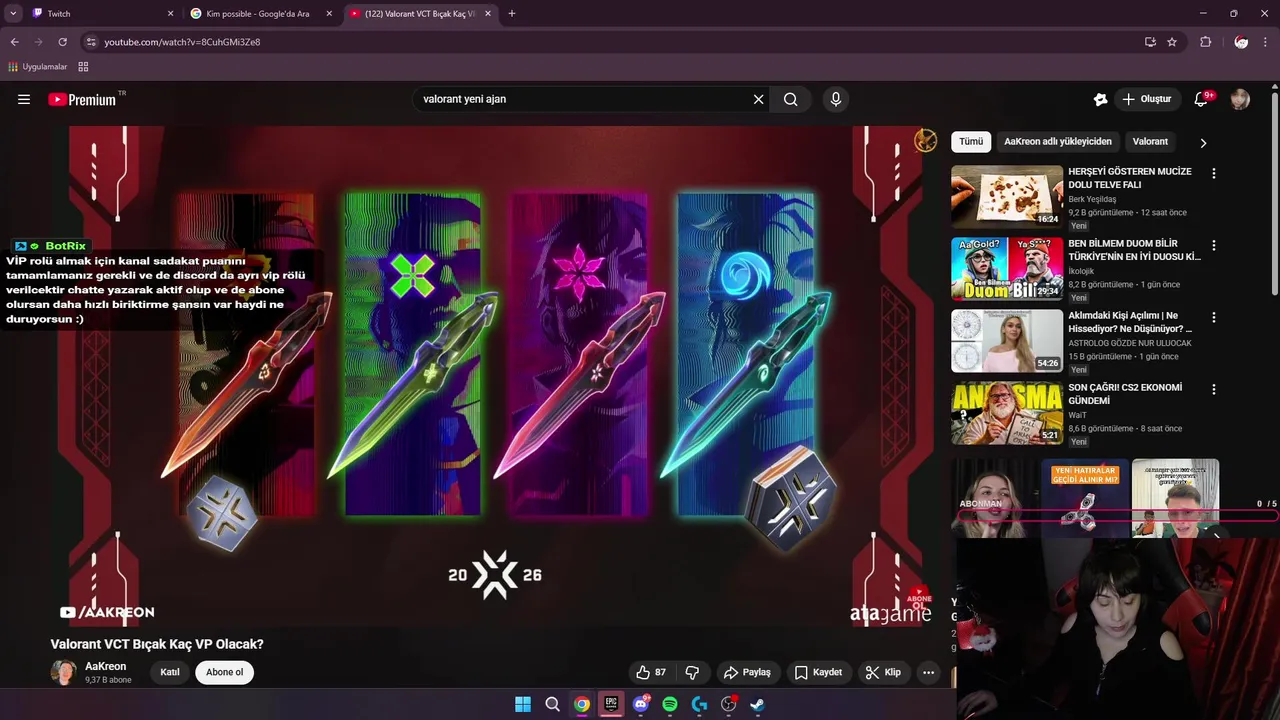This screenshot has height=720, width=1280.
Task: Open the Windows Start menu
Action: pyautogui.click(x=523, y=704)
